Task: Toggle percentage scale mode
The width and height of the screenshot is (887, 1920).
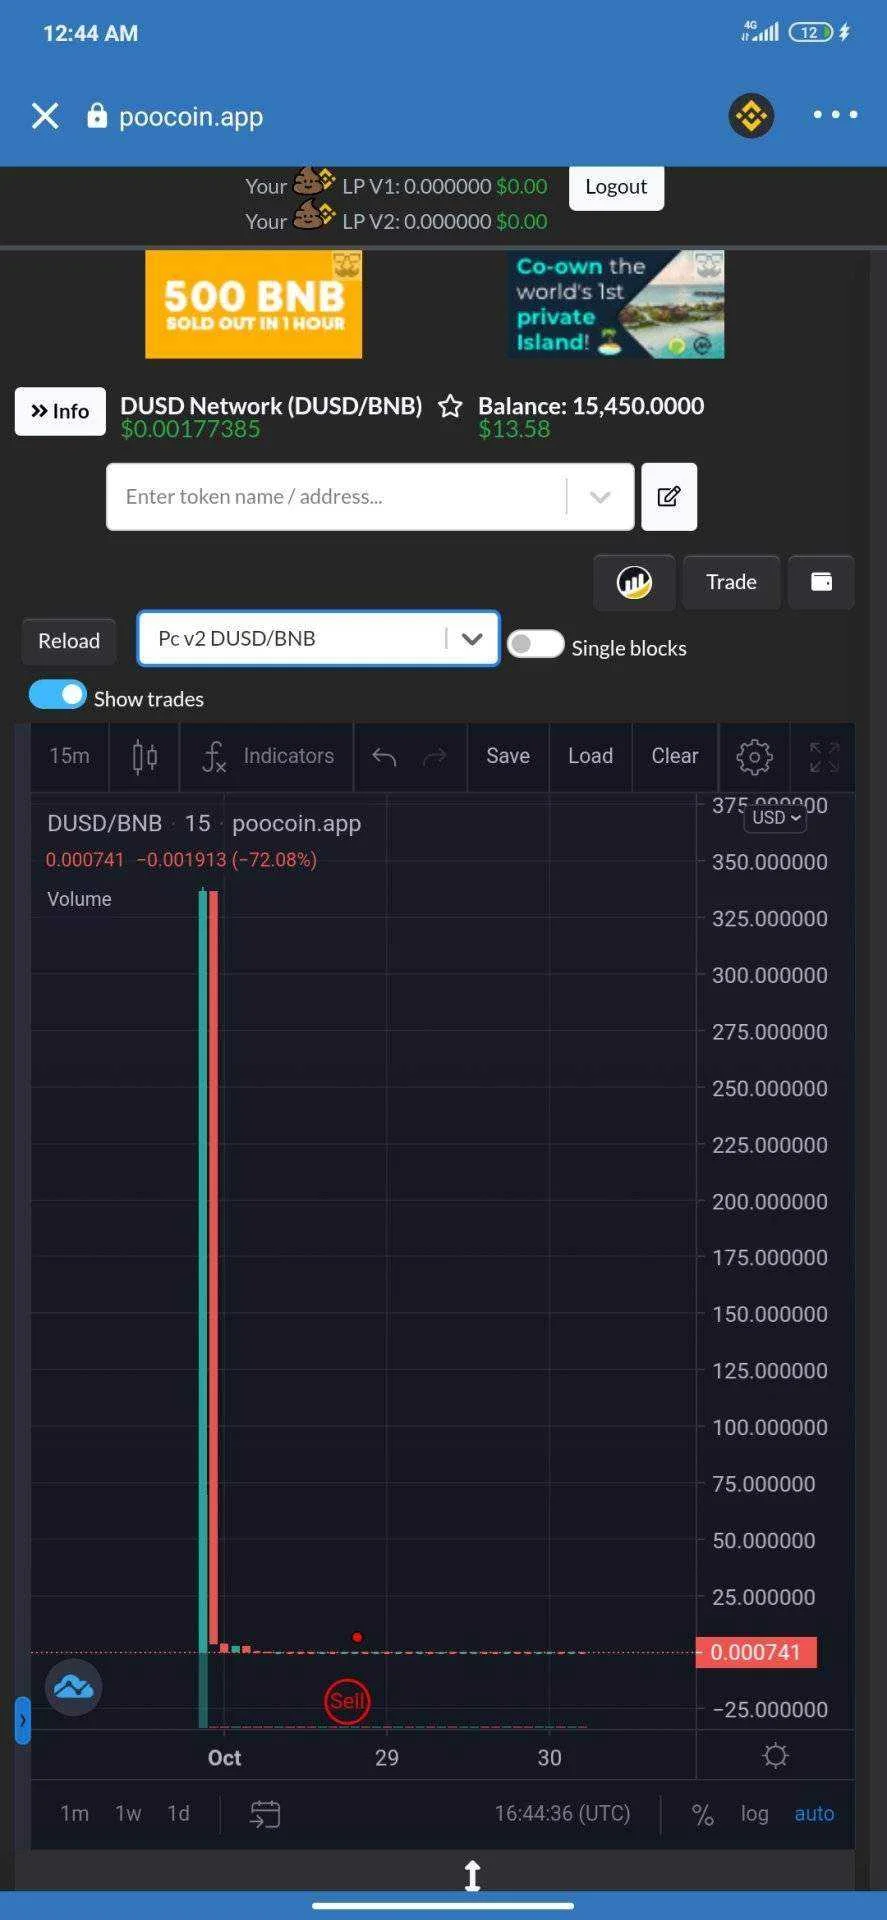Action: click(x=703, y=1814)
